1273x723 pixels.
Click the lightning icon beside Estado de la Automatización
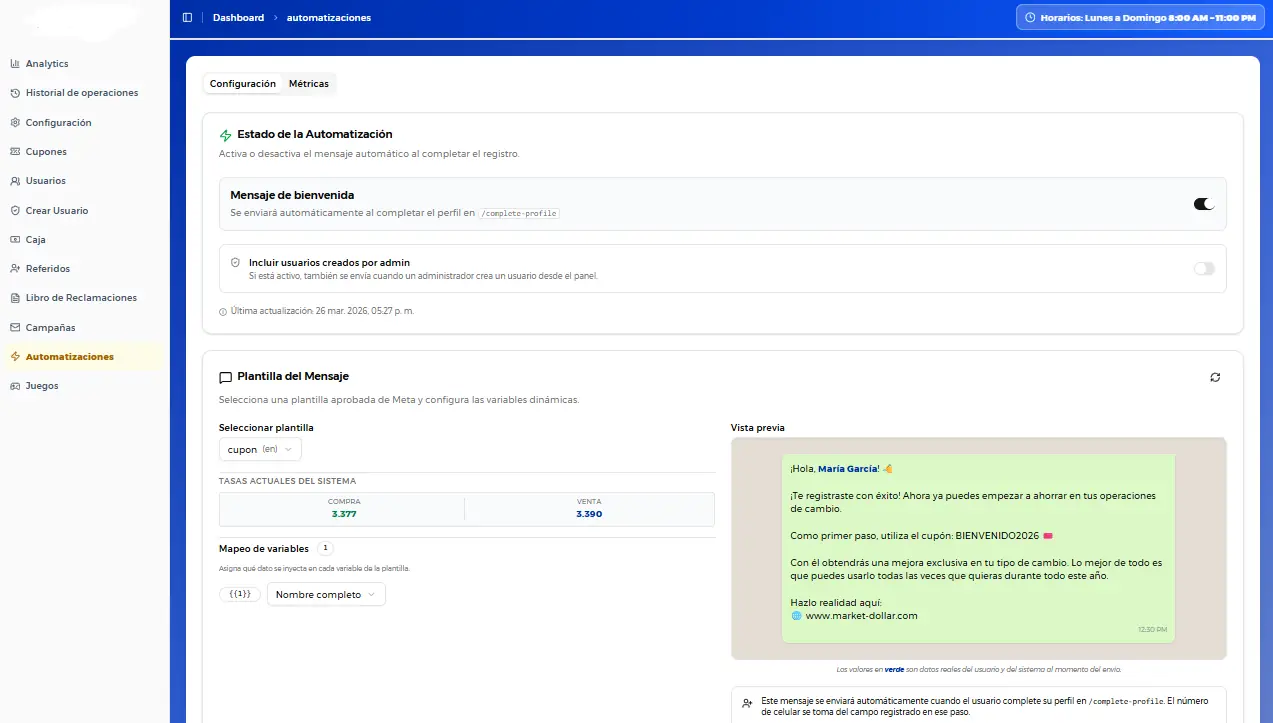(x=225, y=135)
